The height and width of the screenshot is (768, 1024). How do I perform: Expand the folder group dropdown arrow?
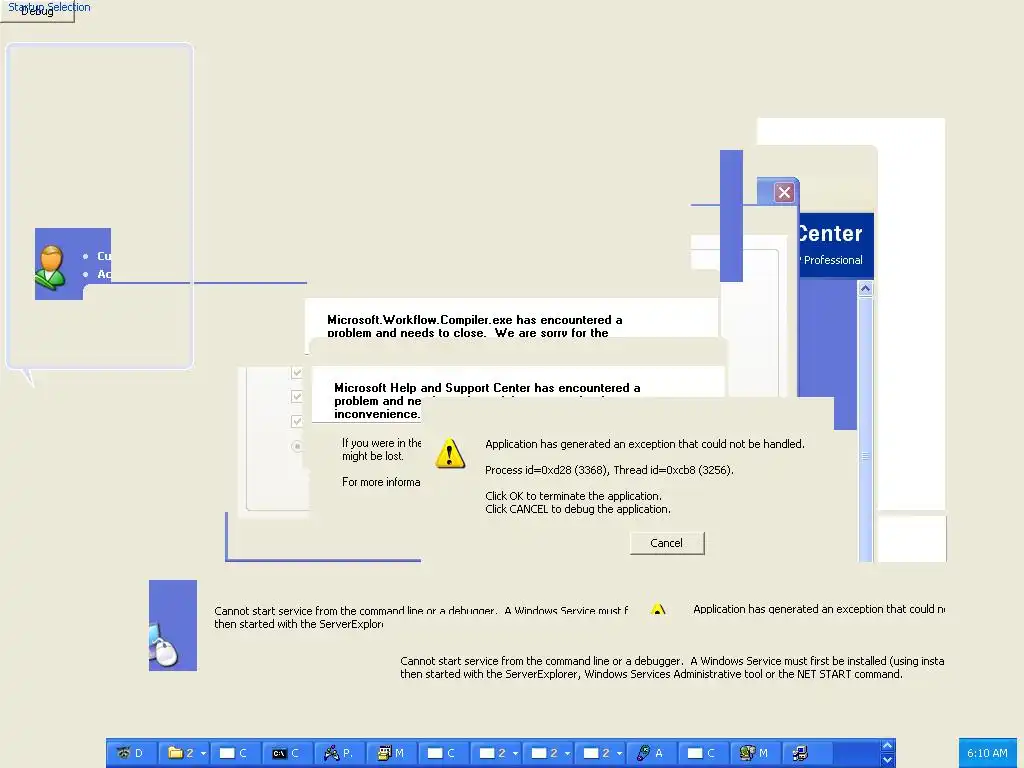(x=203, y=754)
